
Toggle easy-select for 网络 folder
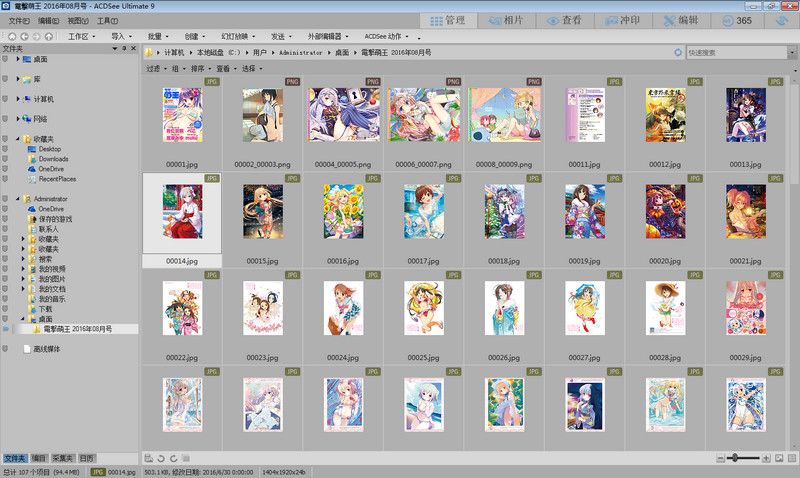pyautogui.click(x=5, y=119)
